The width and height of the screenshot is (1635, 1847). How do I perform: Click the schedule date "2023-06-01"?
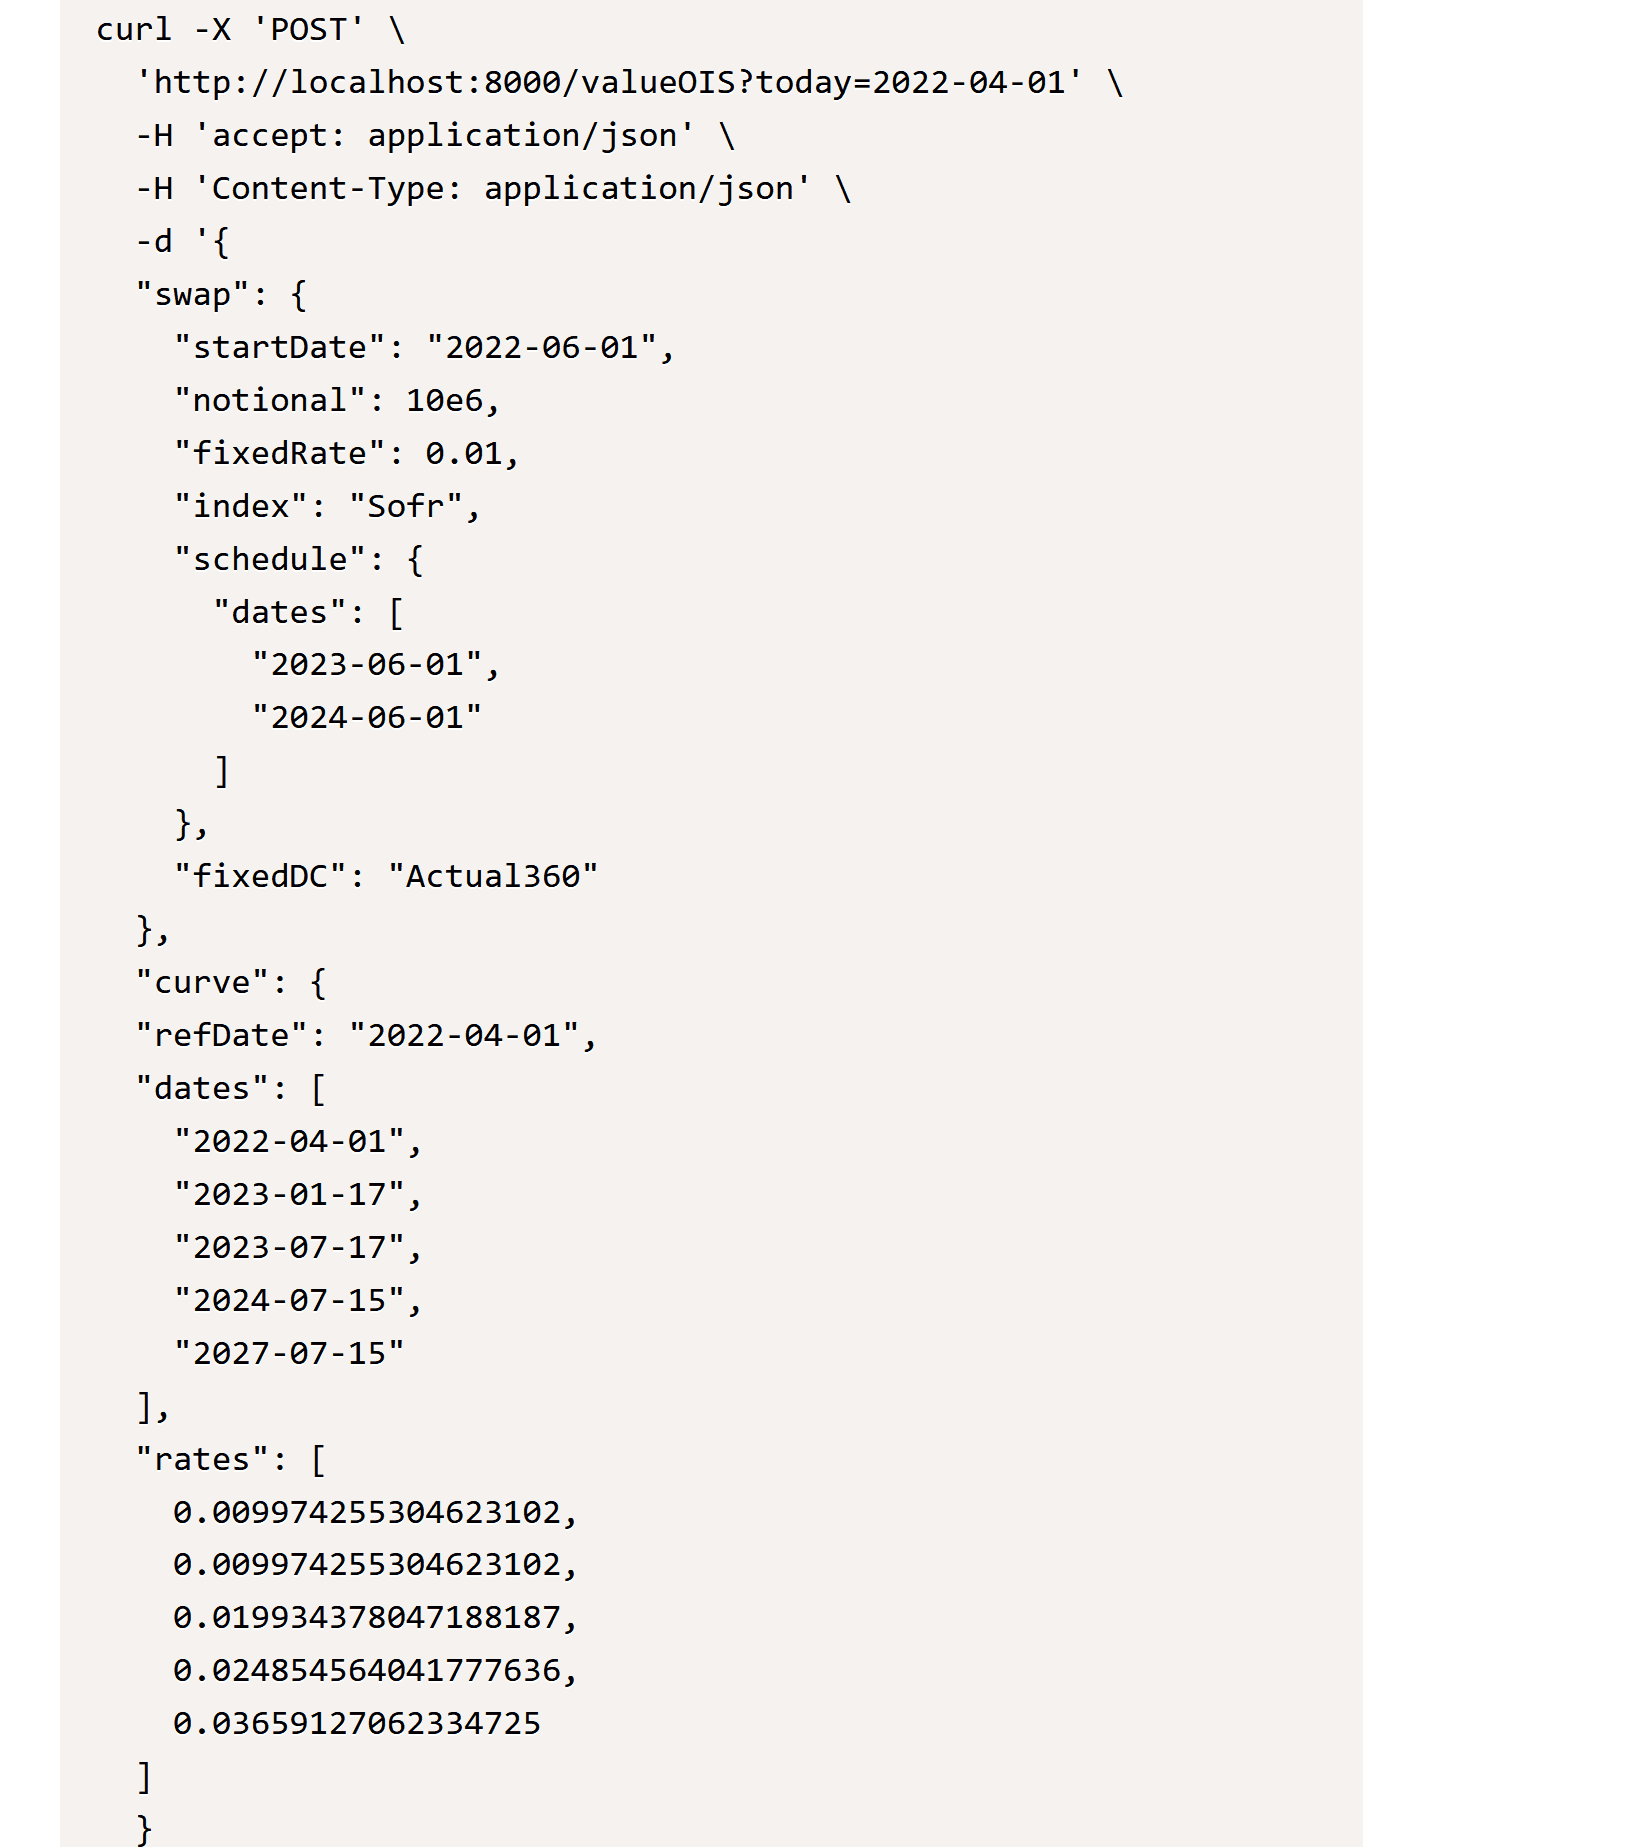coord(376,665)
